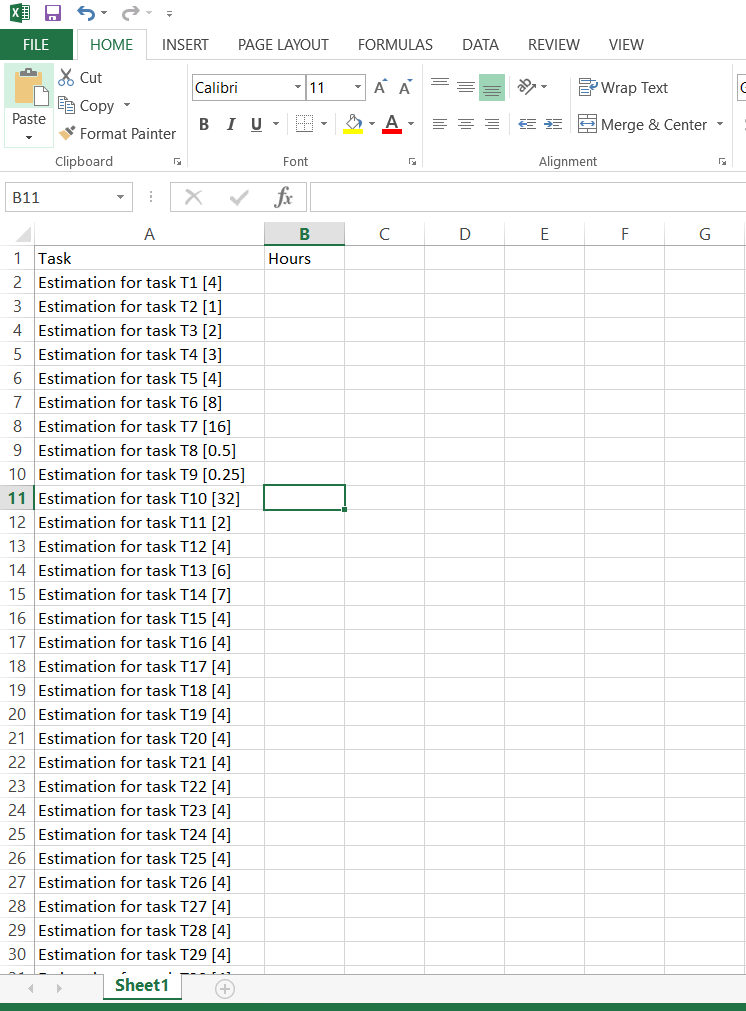The height and width of the screenshot is (1011, 746).
Task: Open the Merge & Center dropdown arrow
Action: click(720, 124)
